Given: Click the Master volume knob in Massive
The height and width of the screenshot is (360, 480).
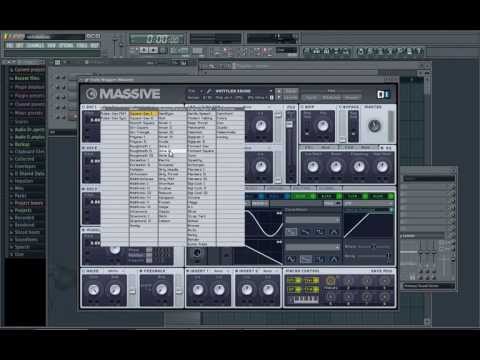Looking at the screenshot, I should [x=375, y=126].
